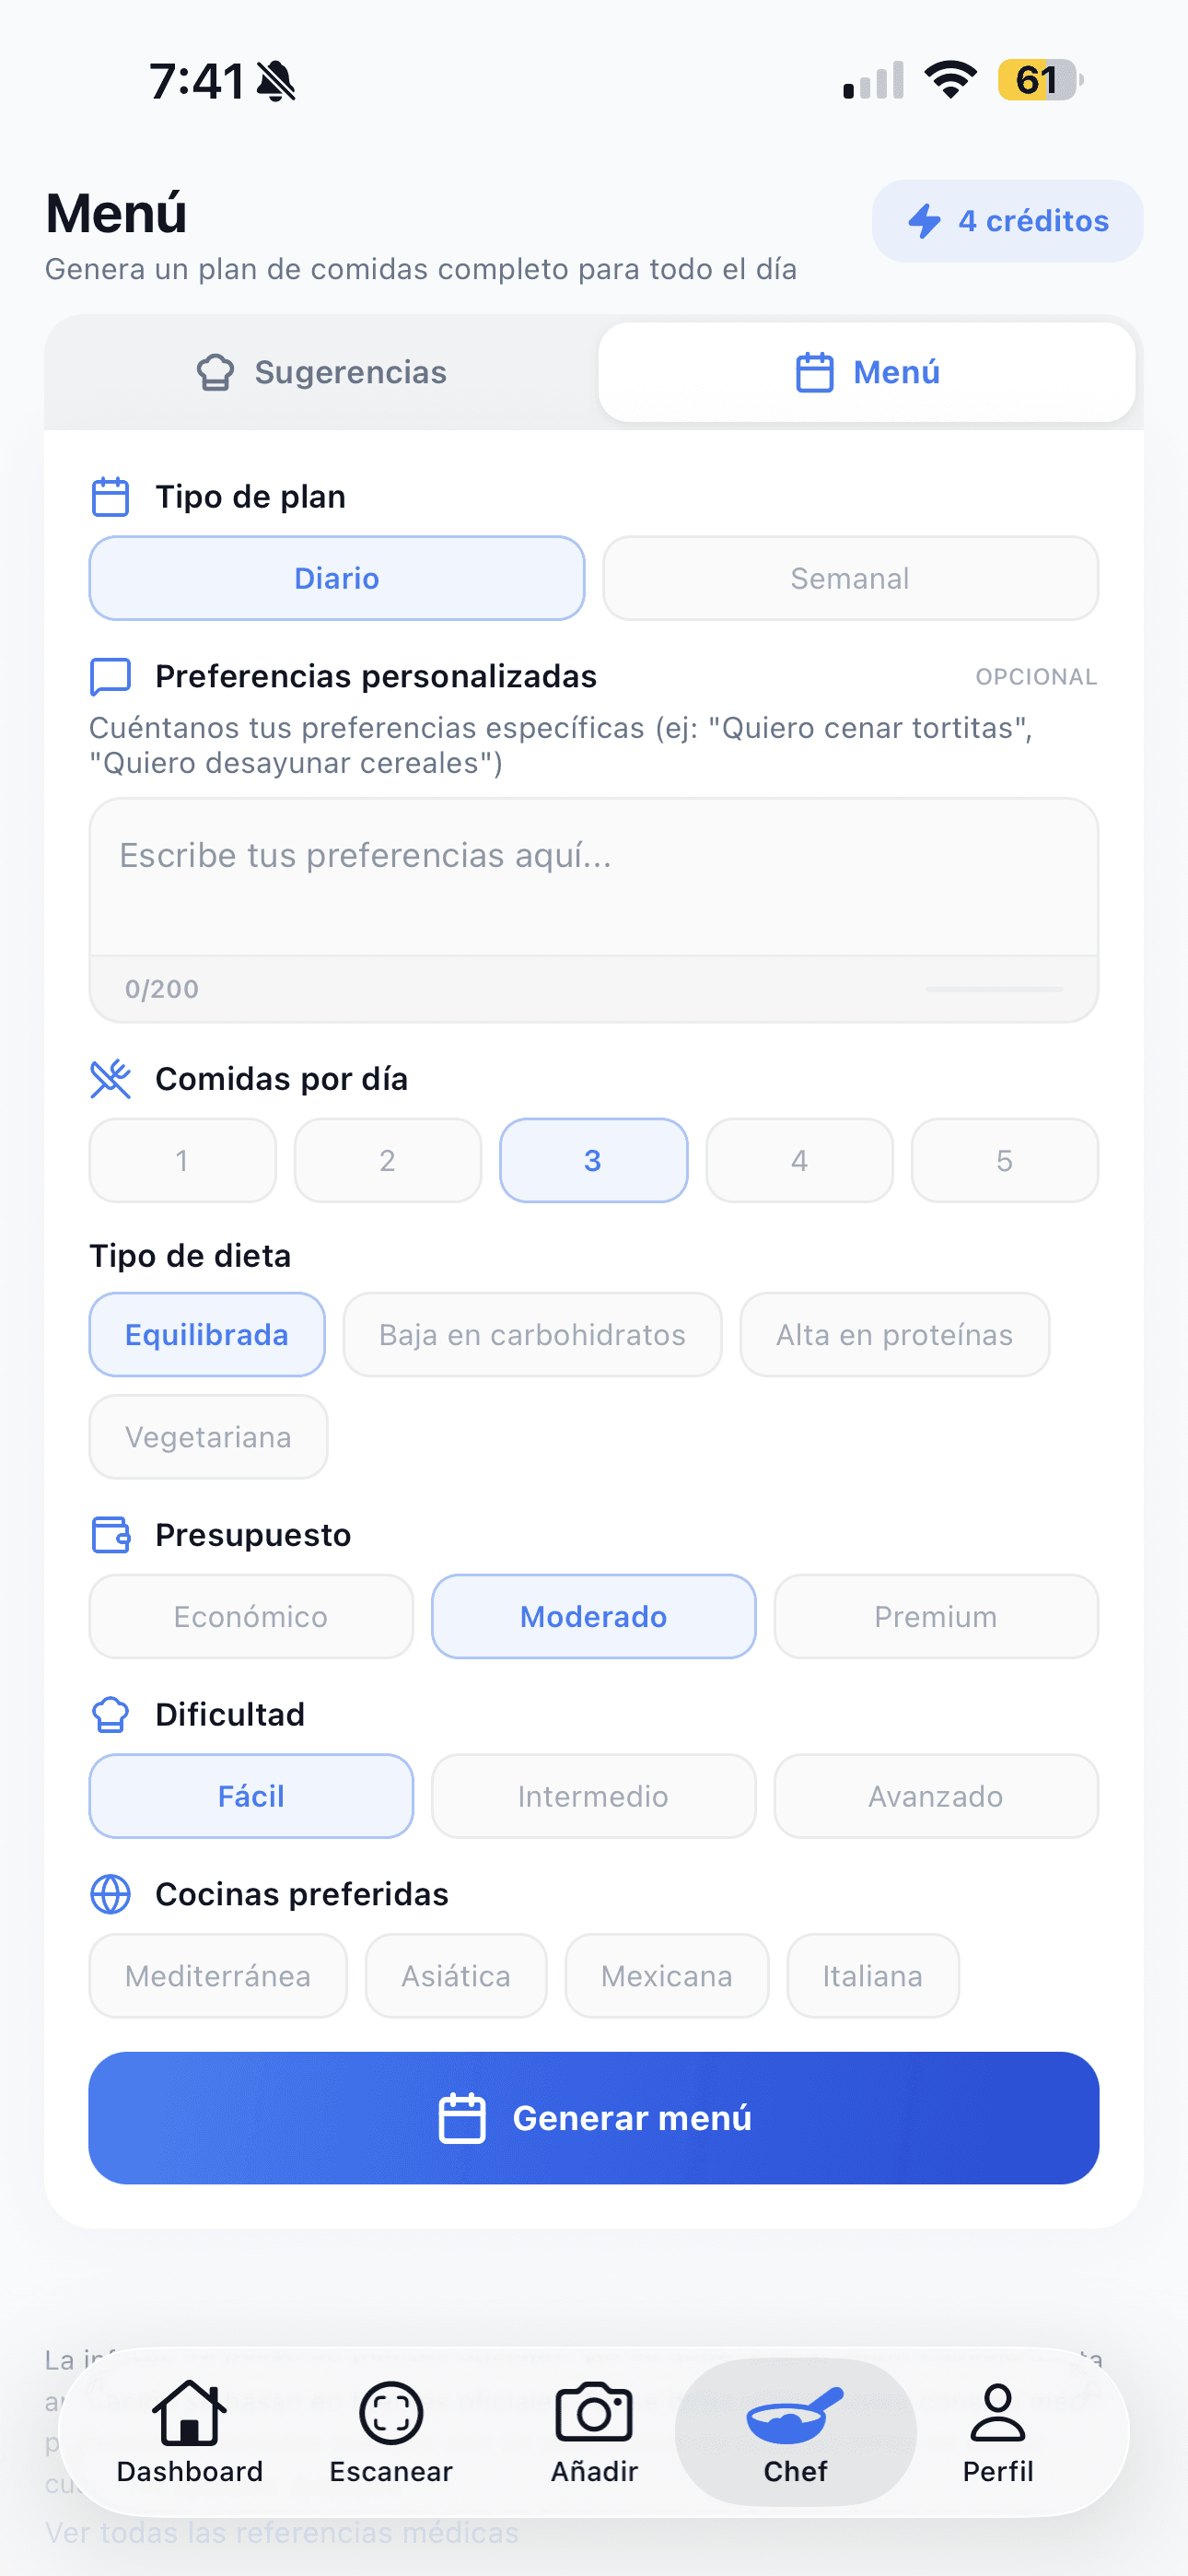1188x2576 pixels.
Task: Click the globe icon beside Cocinas preferidas
Action: click(111, 1893)
